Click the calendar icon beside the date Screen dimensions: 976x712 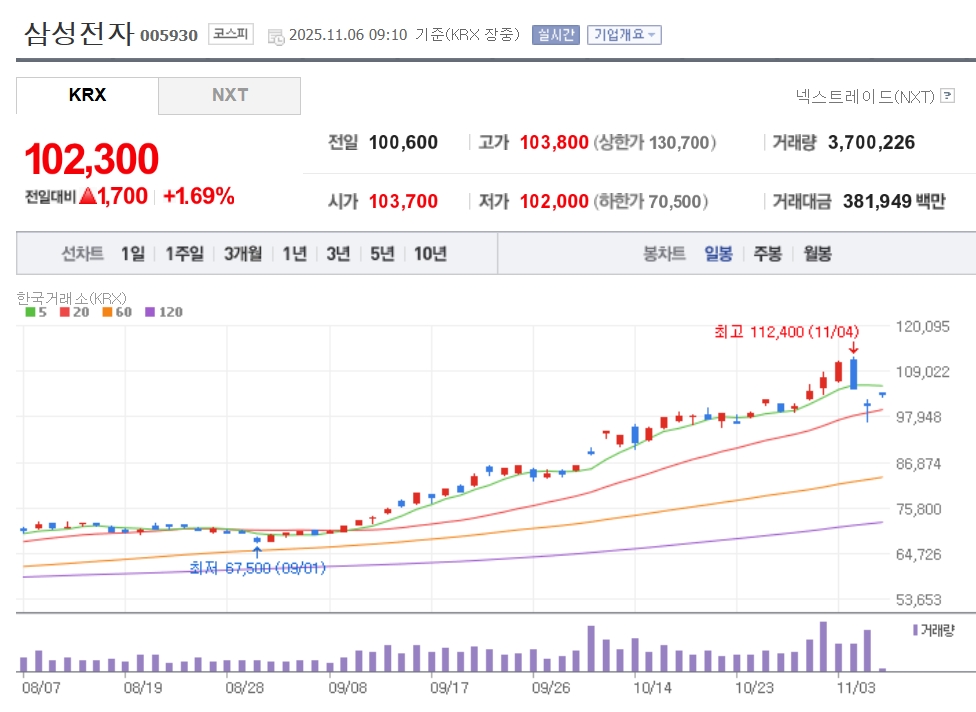click(276, 36)
